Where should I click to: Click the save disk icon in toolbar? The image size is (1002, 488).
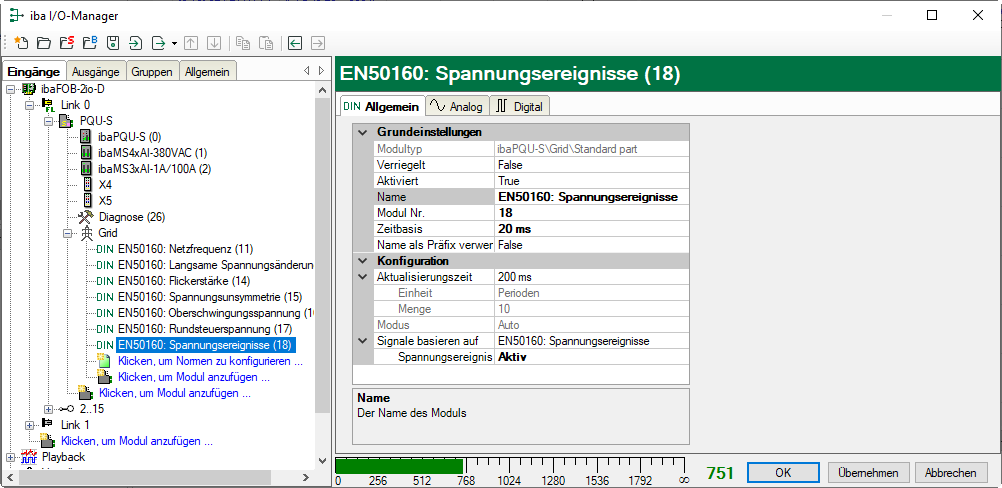[112, 43]
